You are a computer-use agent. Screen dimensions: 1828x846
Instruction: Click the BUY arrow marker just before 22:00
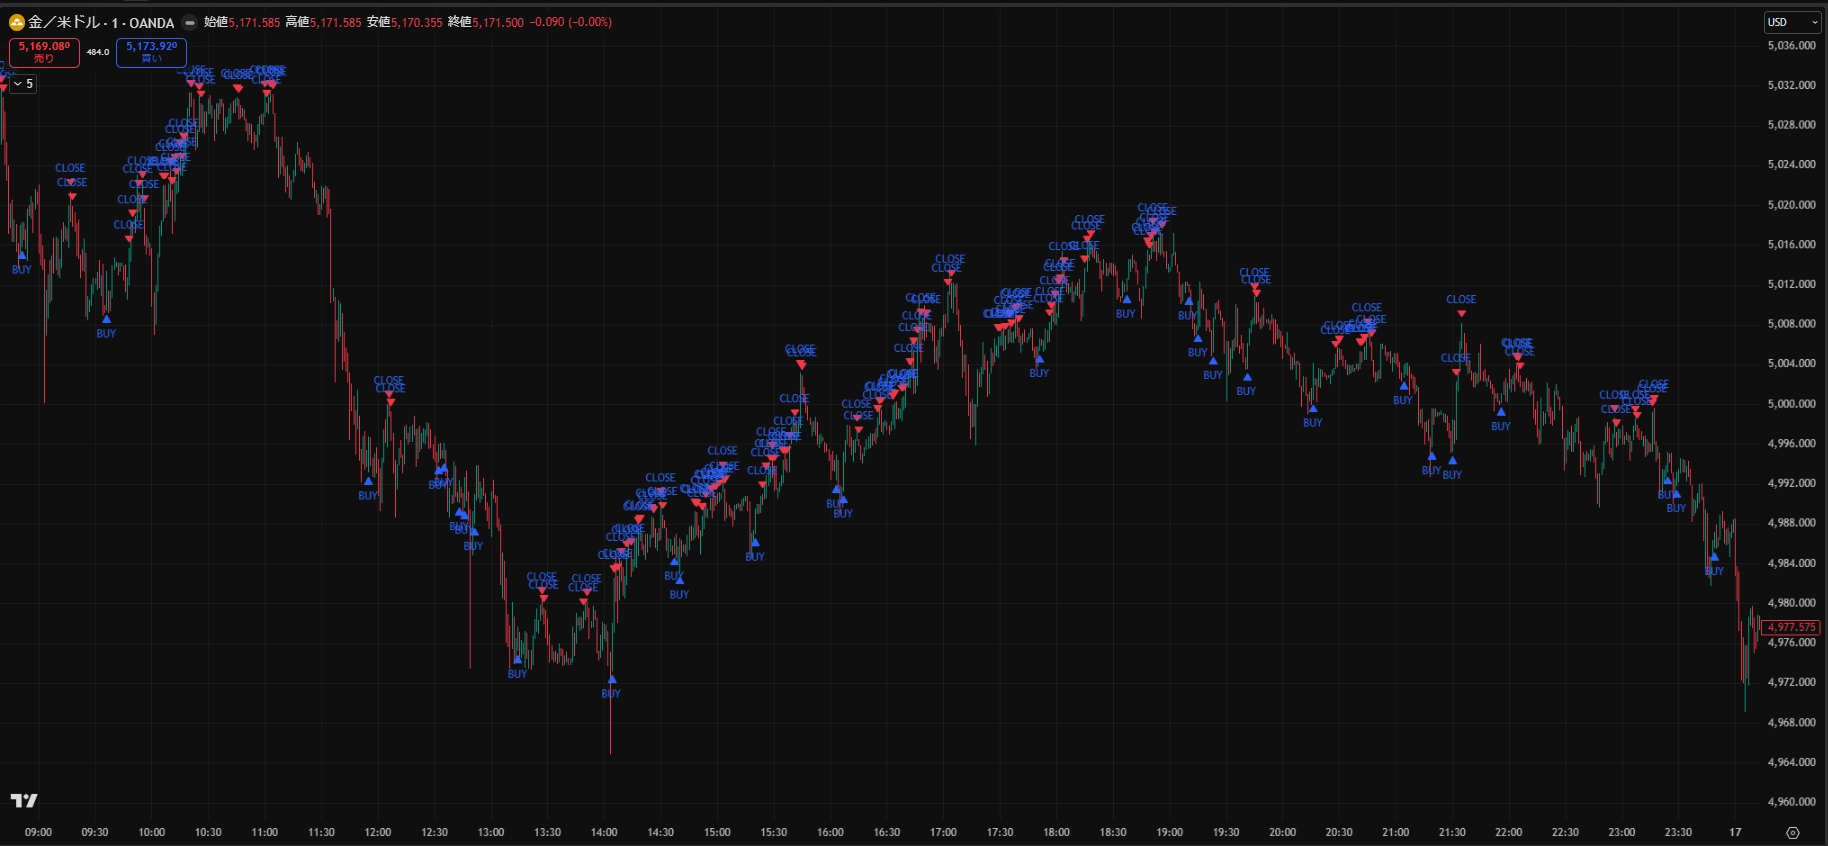pos(1501,412)
